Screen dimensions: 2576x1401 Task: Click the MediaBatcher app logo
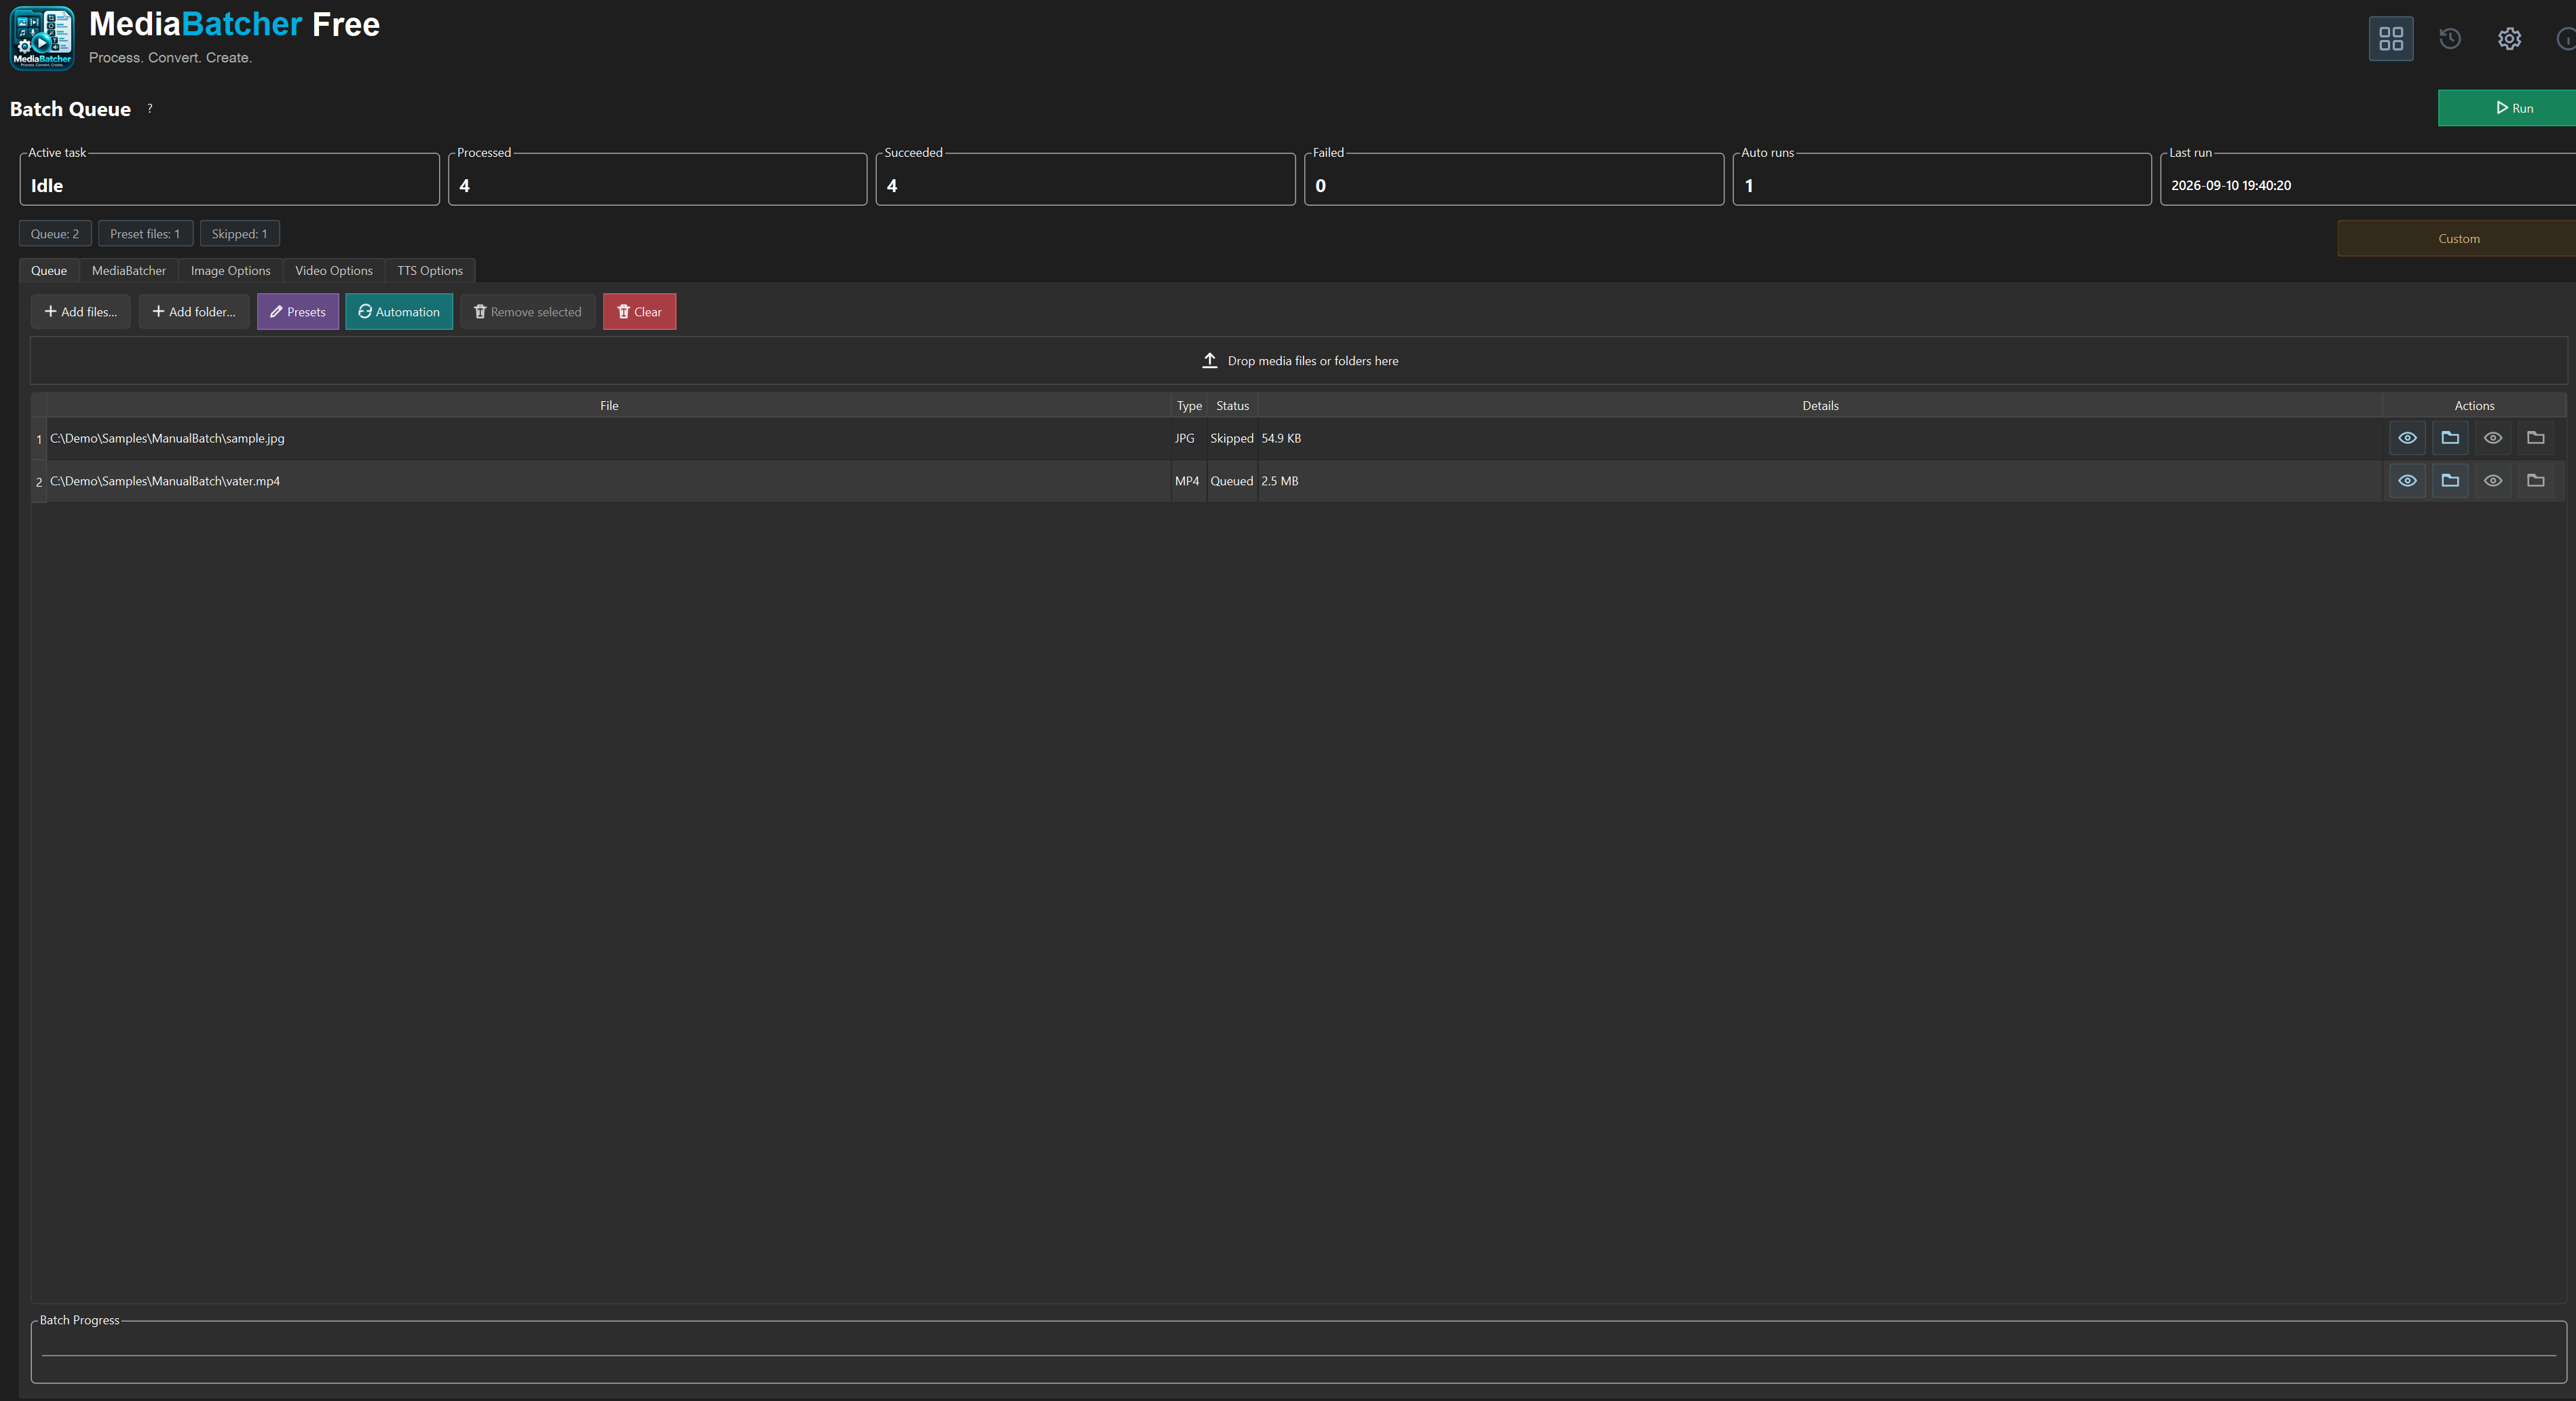42,38
